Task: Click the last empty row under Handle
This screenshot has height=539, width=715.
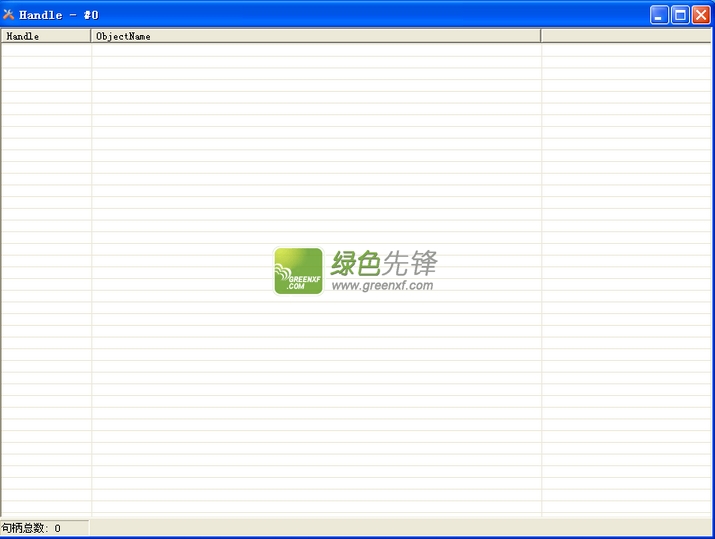Action: [x=45, y=508]
